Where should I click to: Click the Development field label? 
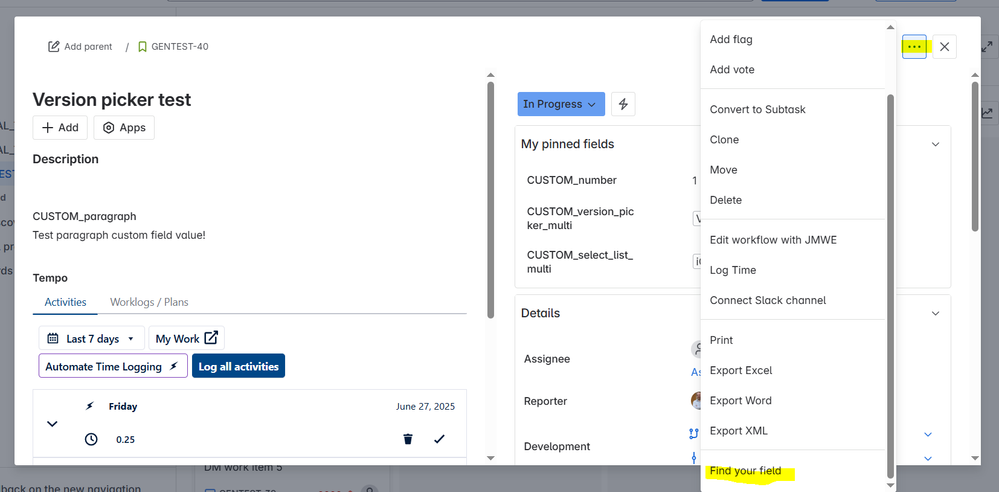pyautogui.click(x=557, y=446)
